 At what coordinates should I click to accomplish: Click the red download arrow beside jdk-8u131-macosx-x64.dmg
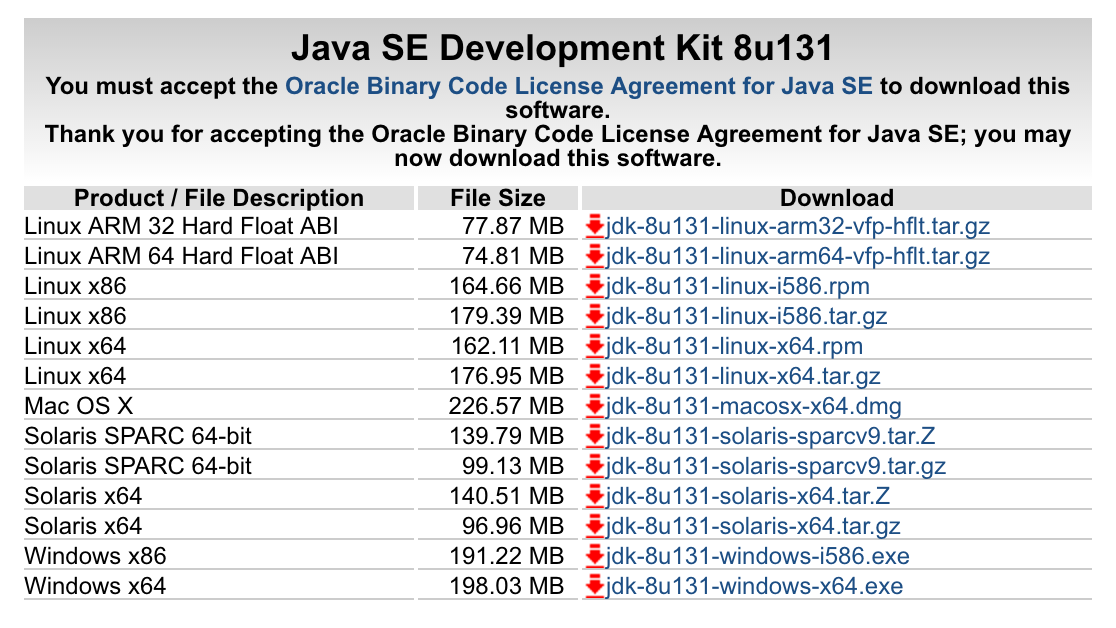594,406
